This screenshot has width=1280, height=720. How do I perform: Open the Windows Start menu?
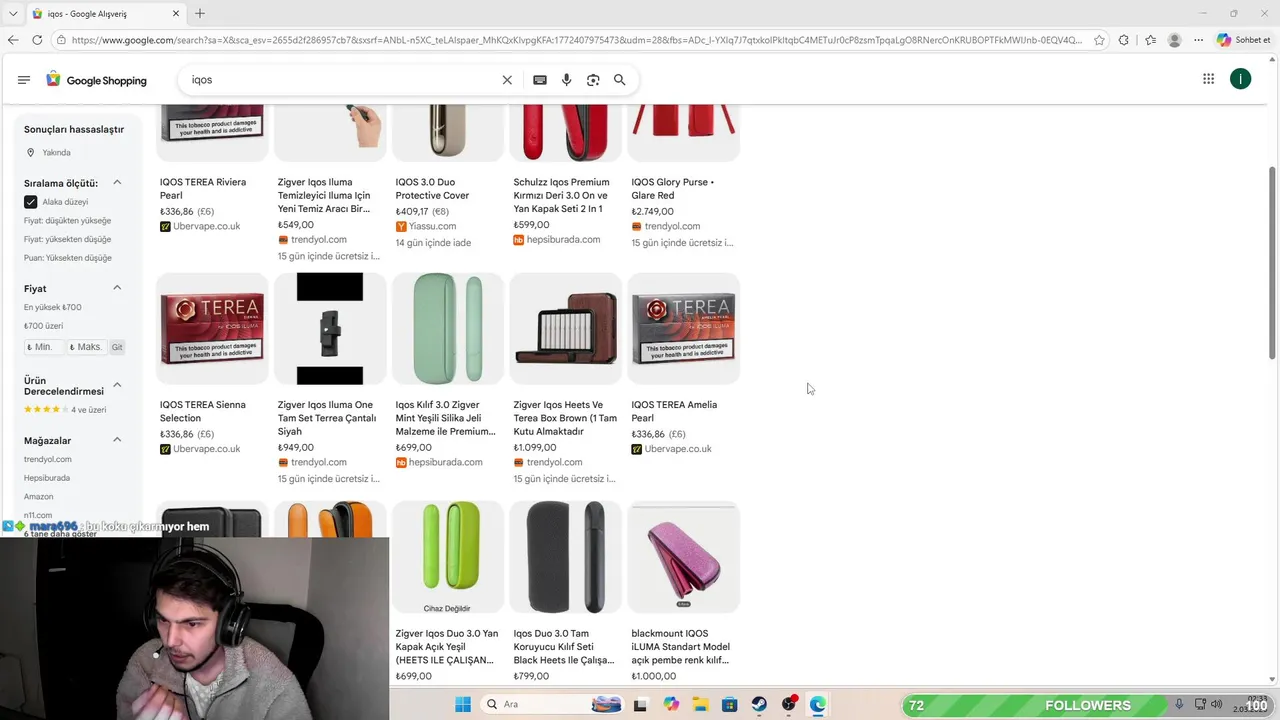(463, 704)
